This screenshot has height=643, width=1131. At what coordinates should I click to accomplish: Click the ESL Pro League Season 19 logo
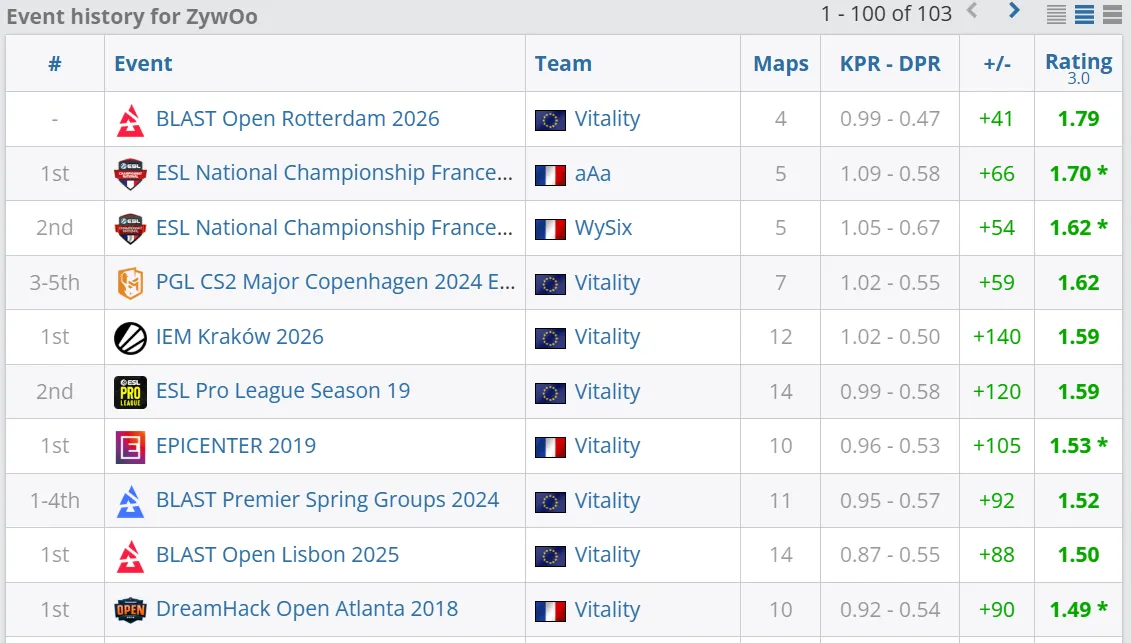tap(131, 392)
